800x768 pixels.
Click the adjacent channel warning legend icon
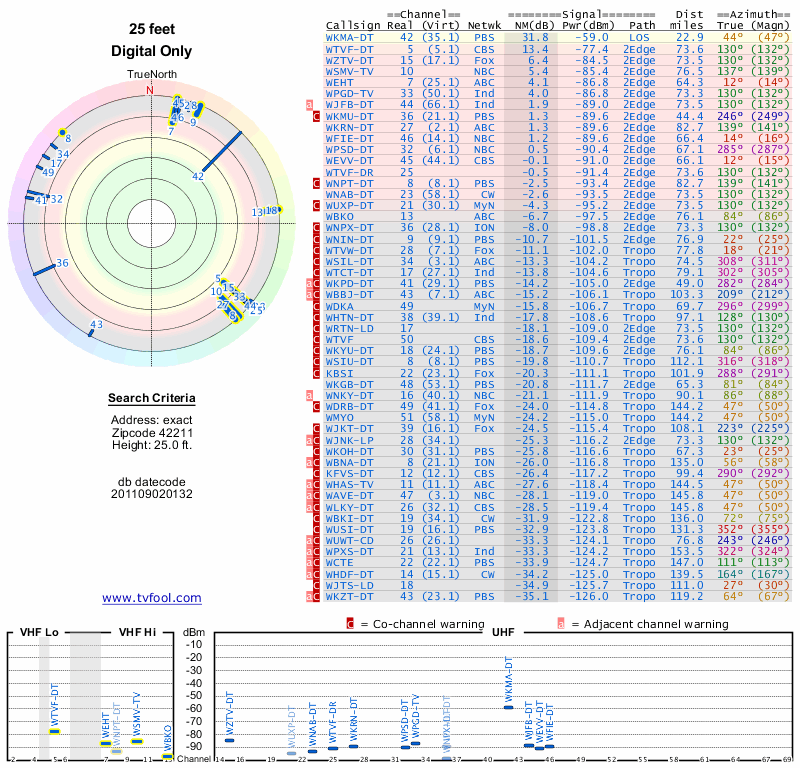pyautogui.click(x=560, y=624)
